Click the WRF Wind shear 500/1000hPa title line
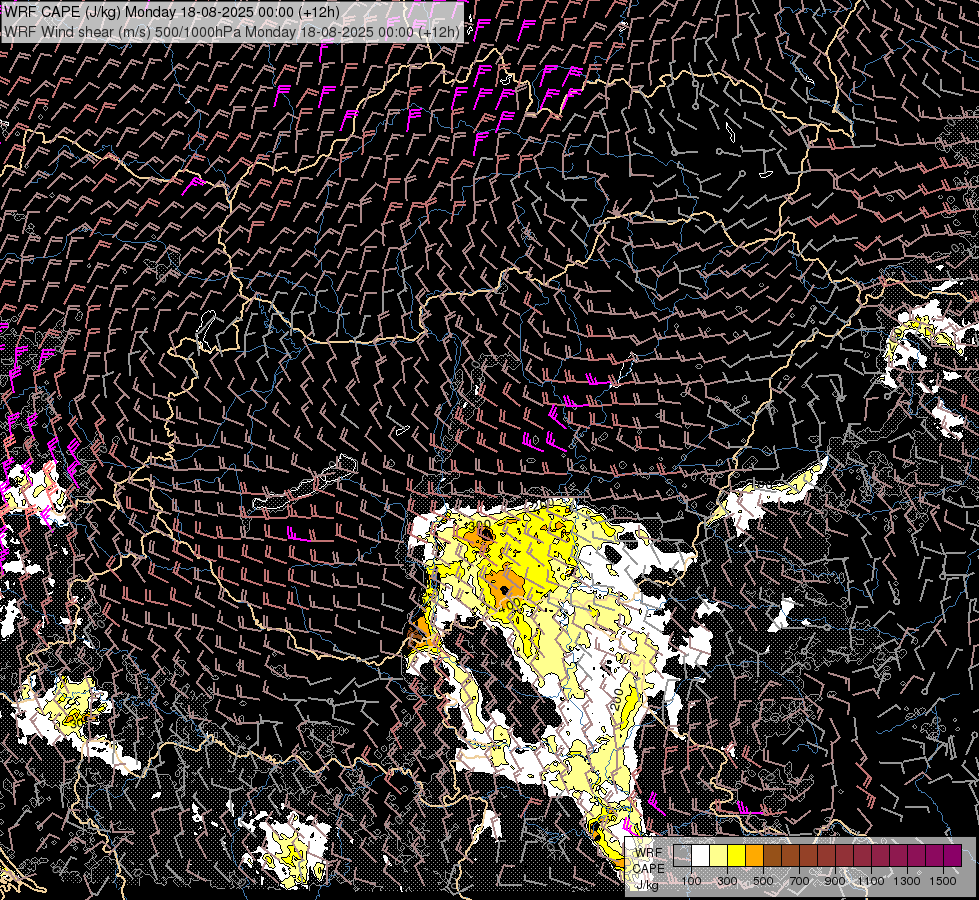Screen dimensions: 979x900 tap(232, 31)
